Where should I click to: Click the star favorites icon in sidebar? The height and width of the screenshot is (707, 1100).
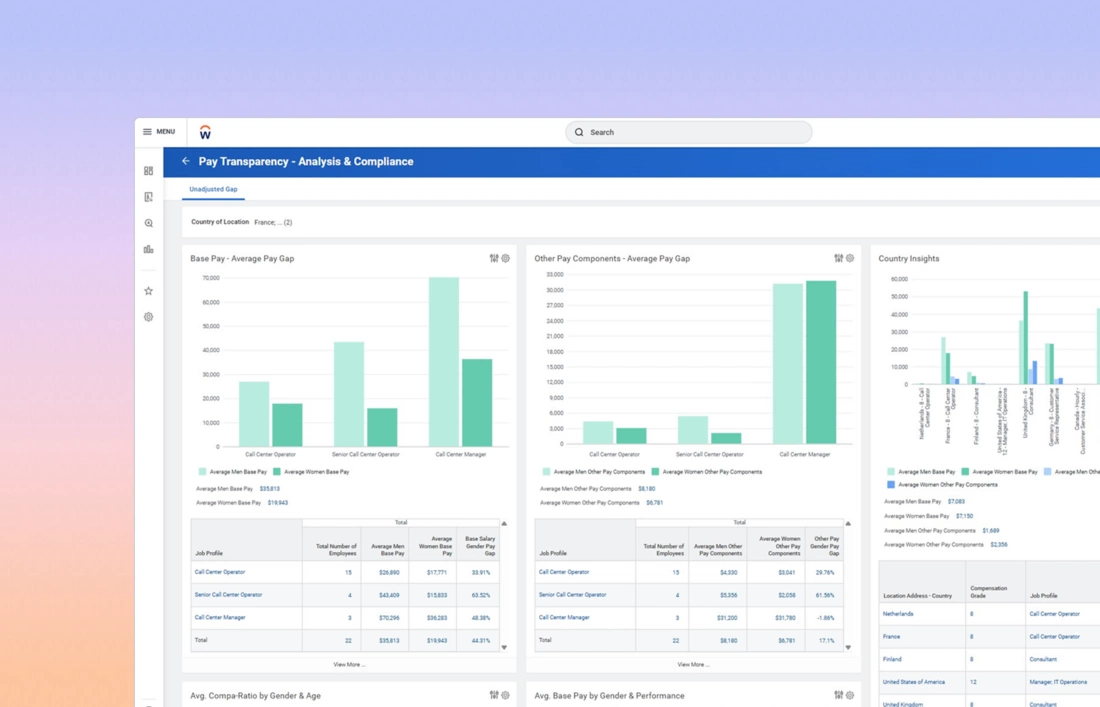[x=149, y=291]
